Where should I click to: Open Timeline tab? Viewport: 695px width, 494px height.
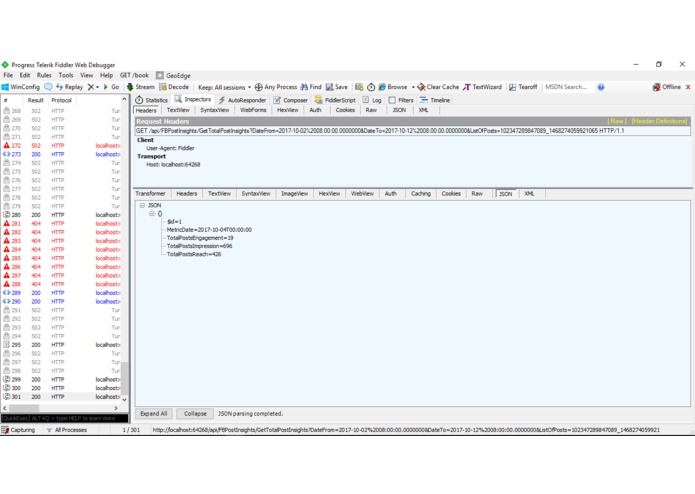[435, 100]
